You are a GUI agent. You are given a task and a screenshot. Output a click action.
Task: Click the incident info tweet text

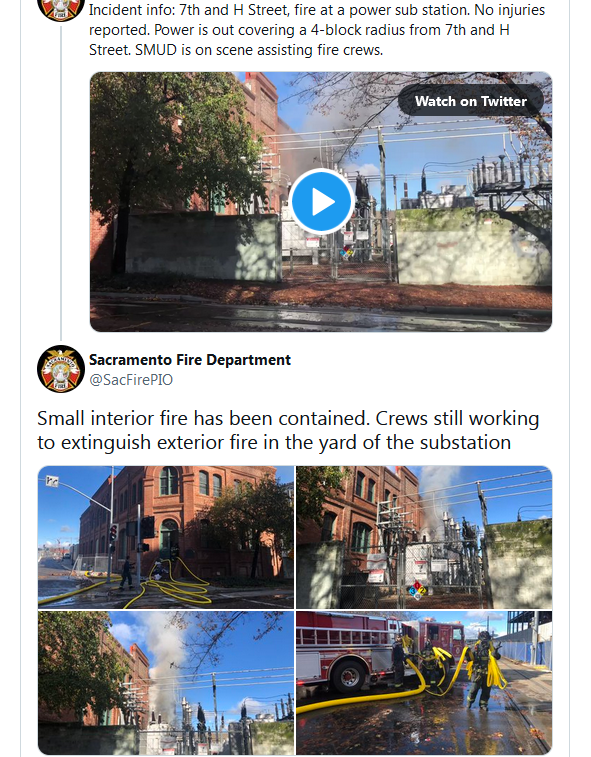[317, 30]
